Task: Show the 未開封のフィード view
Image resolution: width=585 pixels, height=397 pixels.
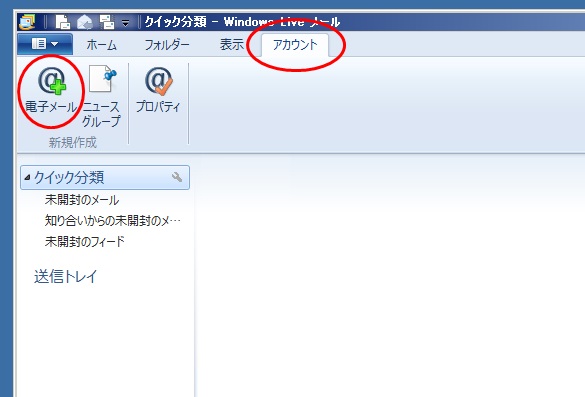Action: (x=85, y=241)
